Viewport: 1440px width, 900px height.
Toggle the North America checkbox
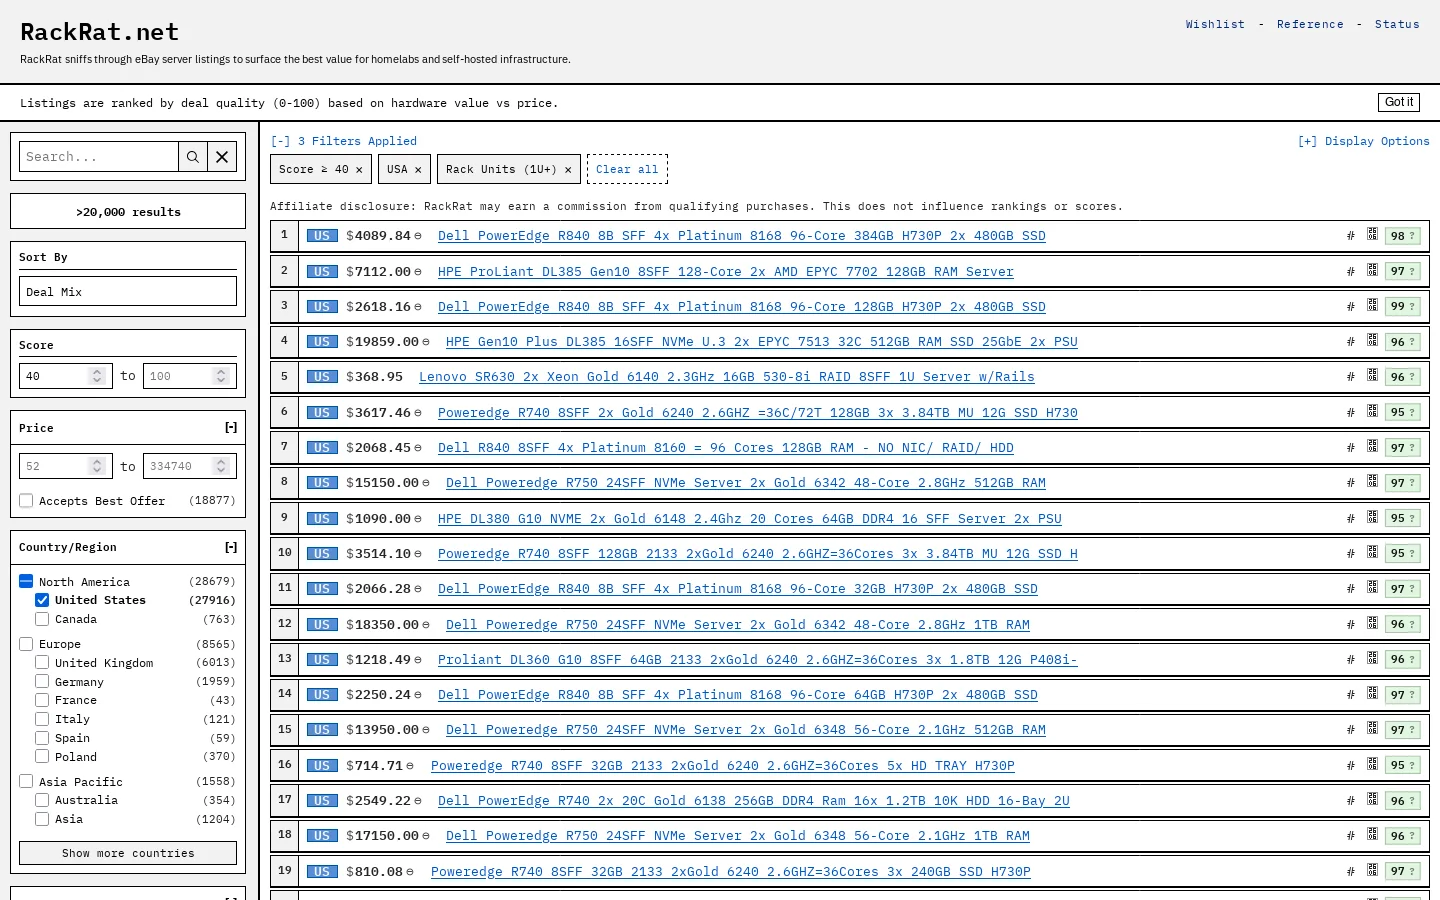pos(26,581)
